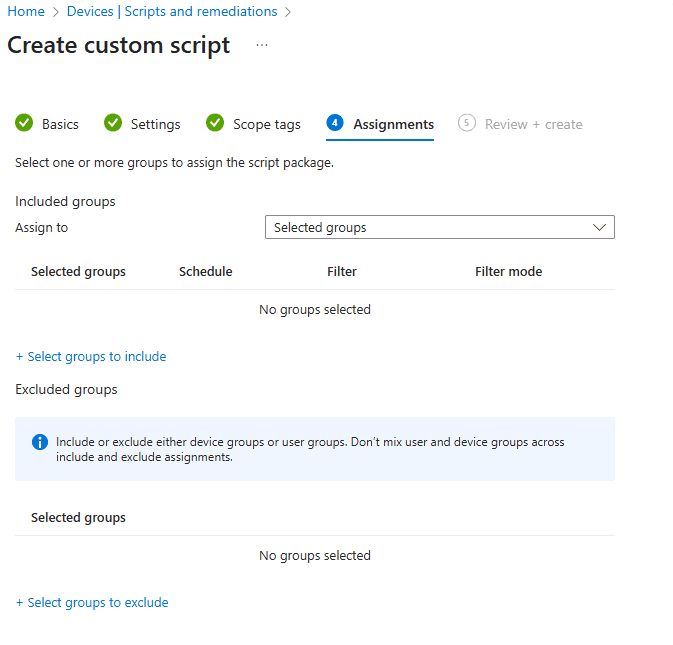Viewport: 673px width, 645px height.
Task: Open the ellipsis menu next to page title
Action: (262, 45)
